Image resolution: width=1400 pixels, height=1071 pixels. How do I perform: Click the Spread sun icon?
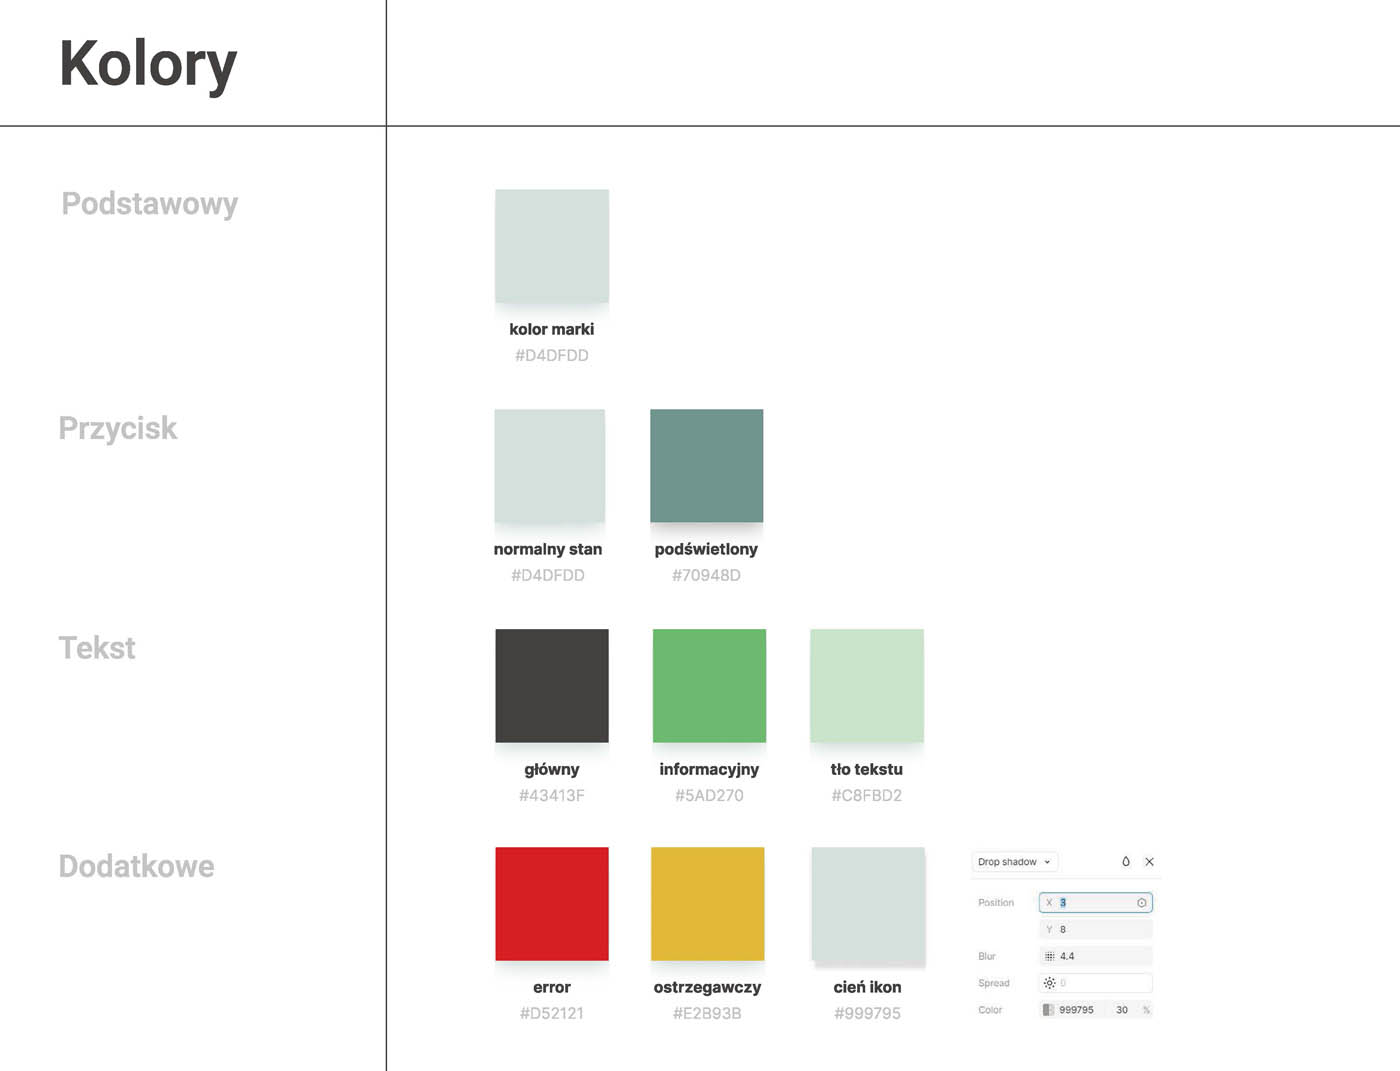(x=1049, y=983)
